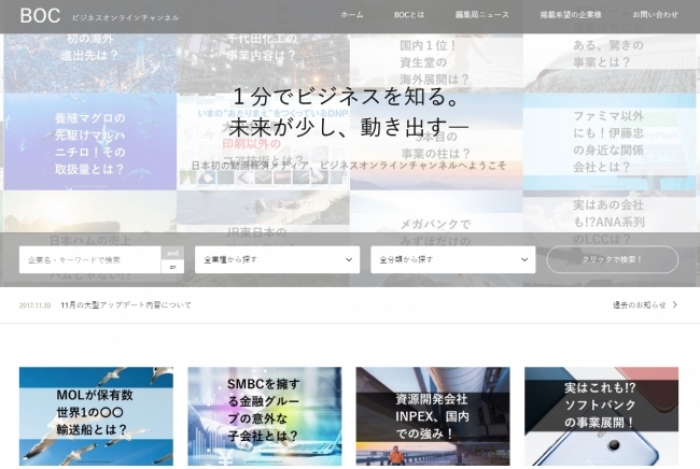Image resolution: width=700 pixels, height=469 pixels.
Task: Open the 全分類から探す category dropdown
Action: coord(453,260)
